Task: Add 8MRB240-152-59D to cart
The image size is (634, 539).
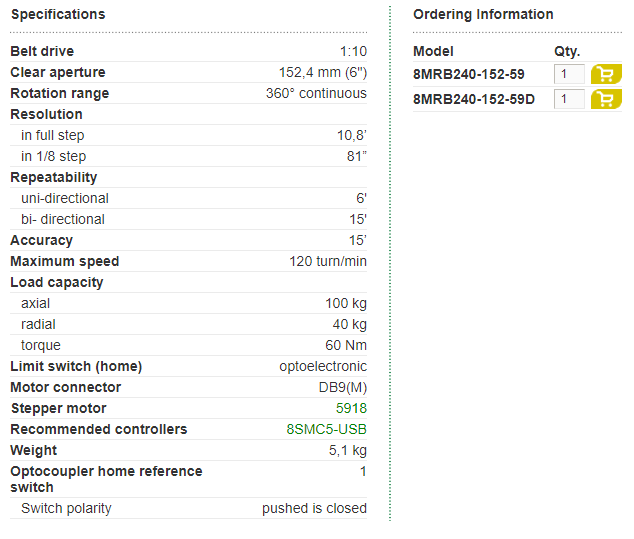Action: point(606,99)
